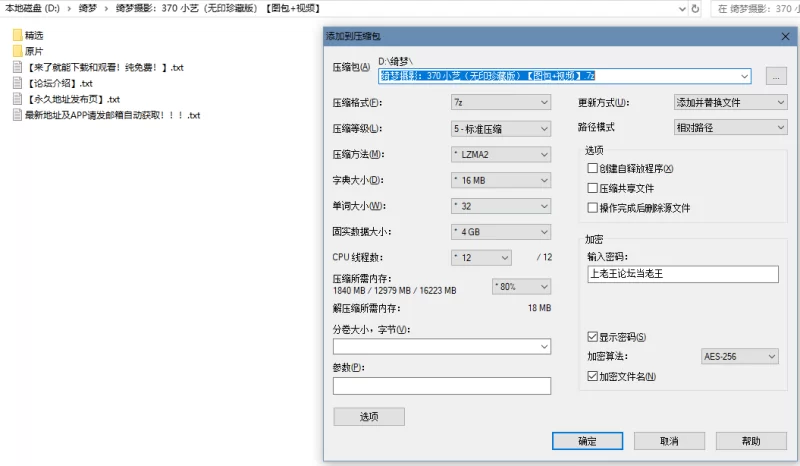Enable 操作完成后删除源文件 checkbox
Viewport: 800px width, 466px height.
(592, 208)
